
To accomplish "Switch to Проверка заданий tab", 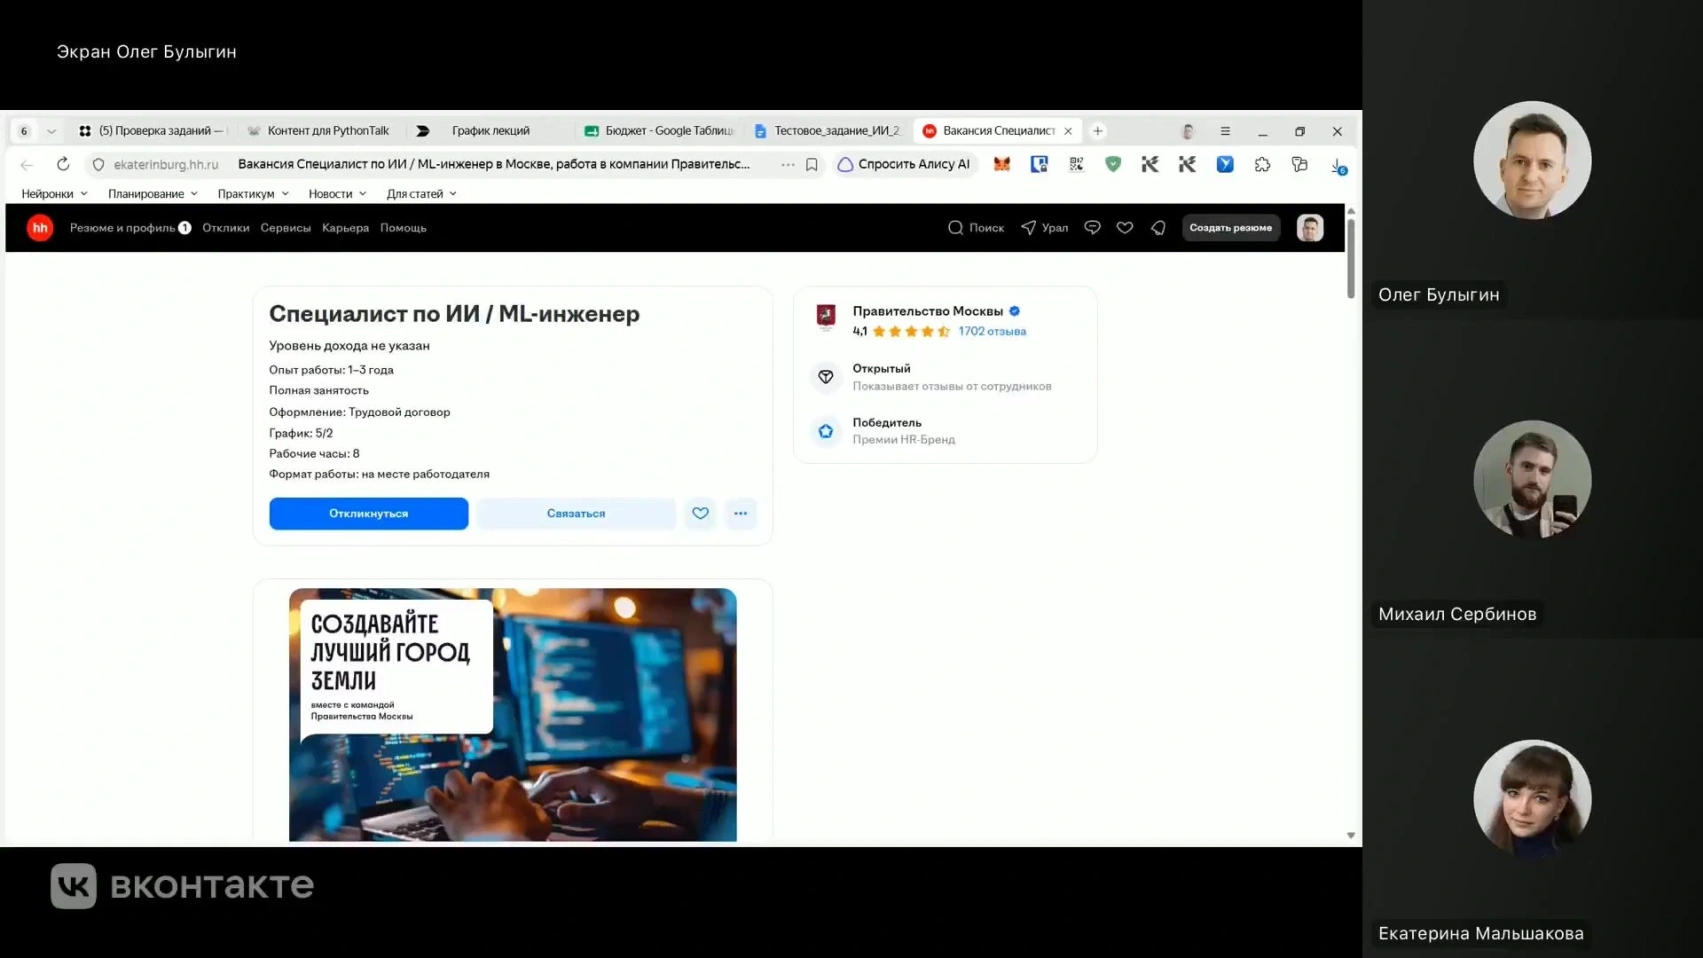I will [153, 131].
